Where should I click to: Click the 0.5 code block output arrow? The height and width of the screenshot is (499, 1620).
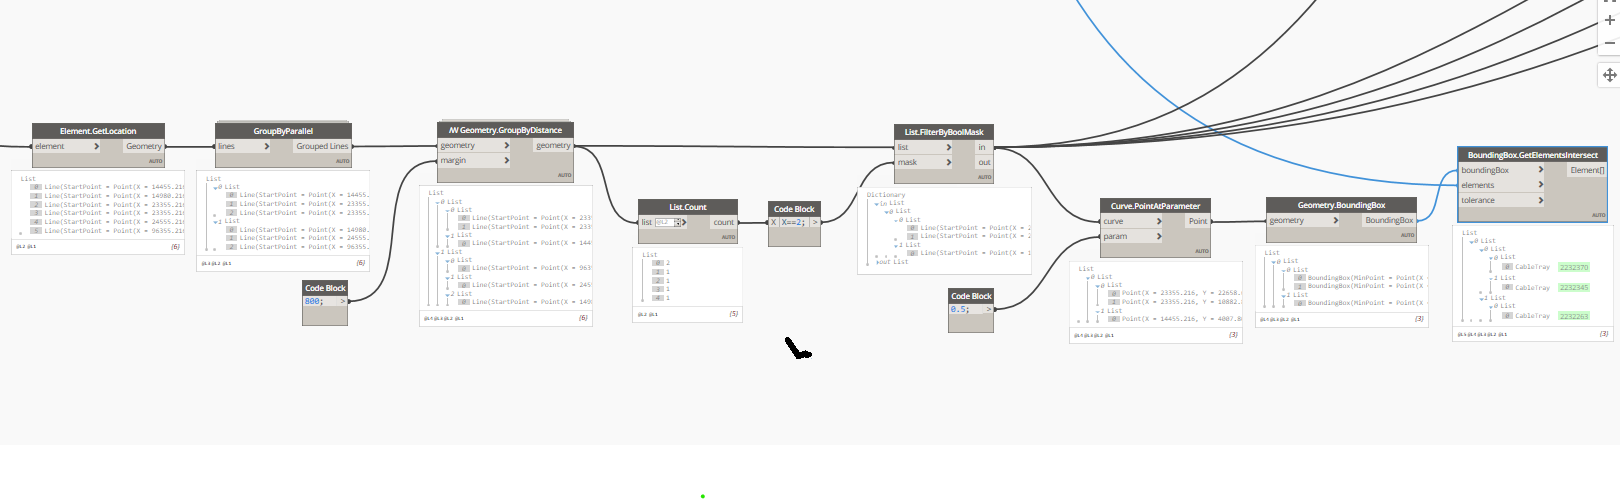click(989, 309)
